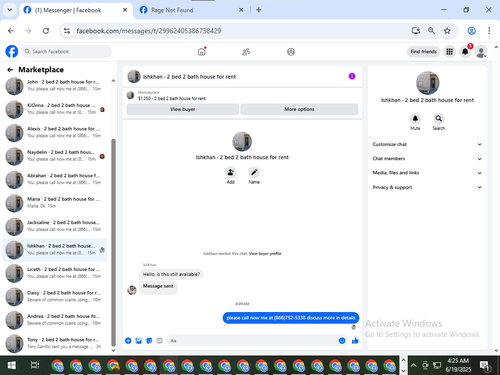Open the Abrahan conversation

(x=55, y=179)
